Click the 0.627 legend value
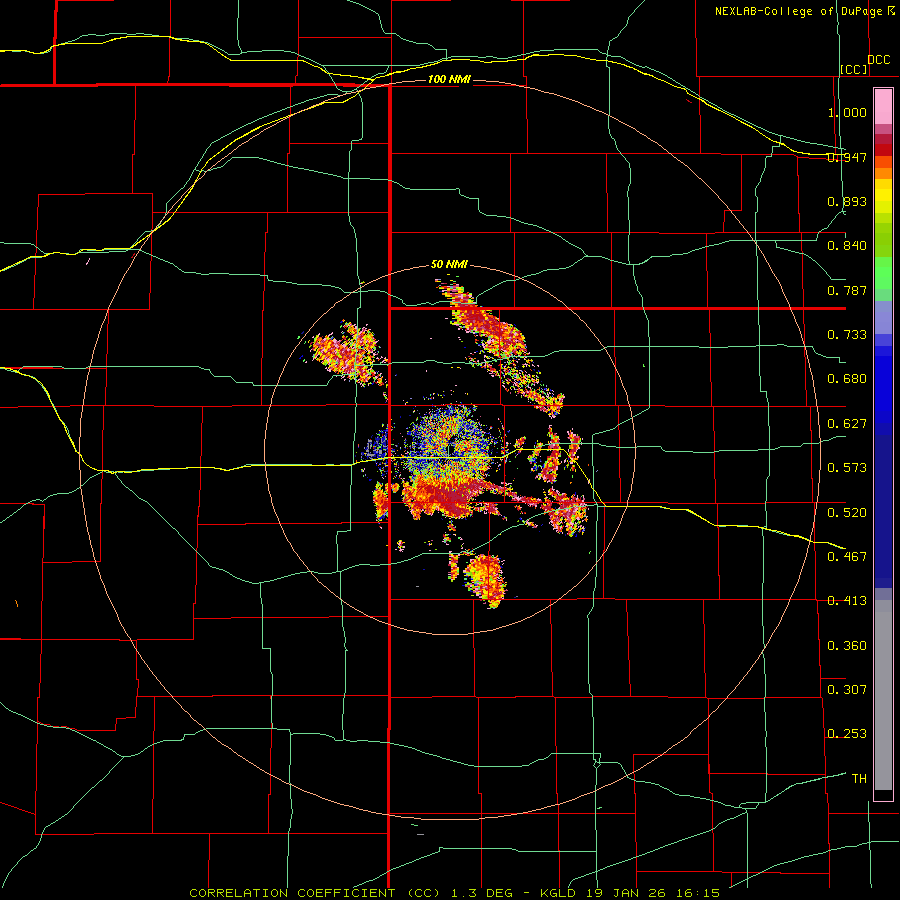Image resolution: width=900 pixels, height=900 pixels. click(847, 424)
